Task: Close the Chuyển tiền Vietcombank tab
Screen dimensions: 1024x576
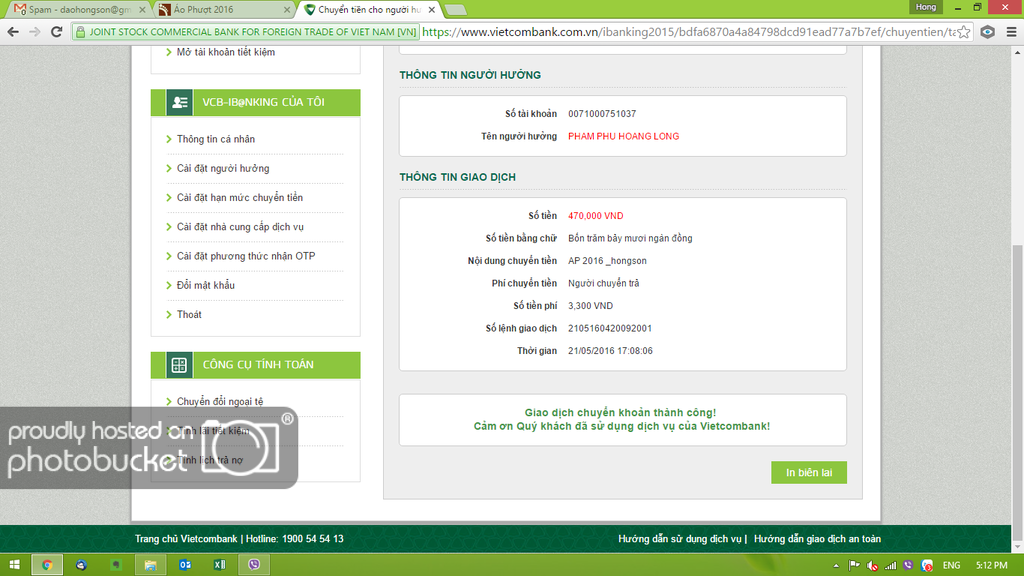Action: pyautogui.click(x=432, y=10)
